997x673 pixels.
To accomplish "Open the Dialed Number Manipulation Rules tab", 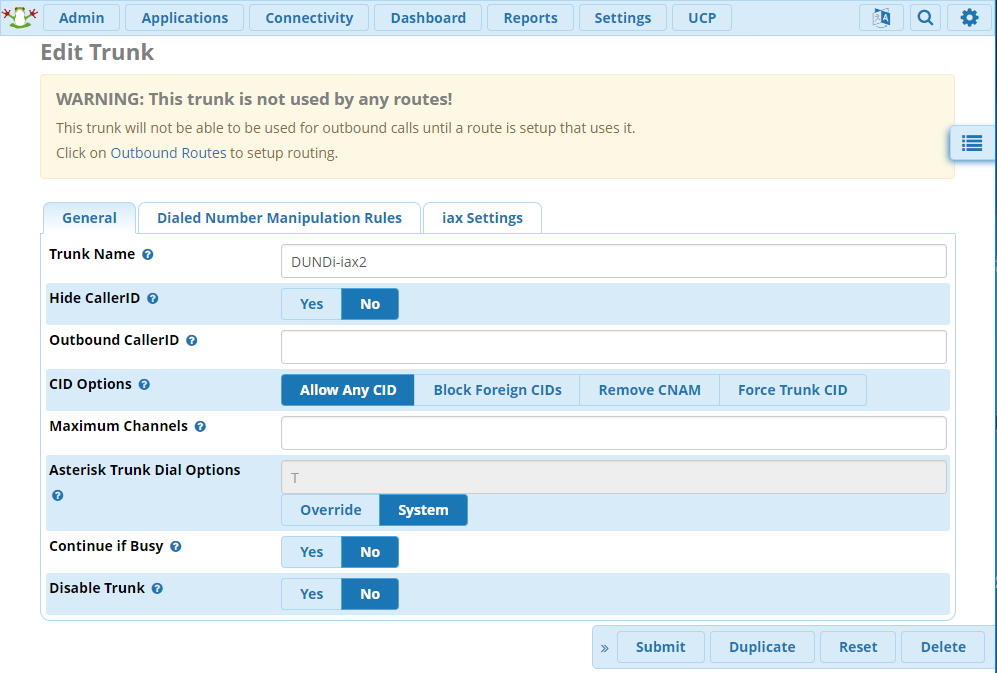I will click(x=278, y=217).
